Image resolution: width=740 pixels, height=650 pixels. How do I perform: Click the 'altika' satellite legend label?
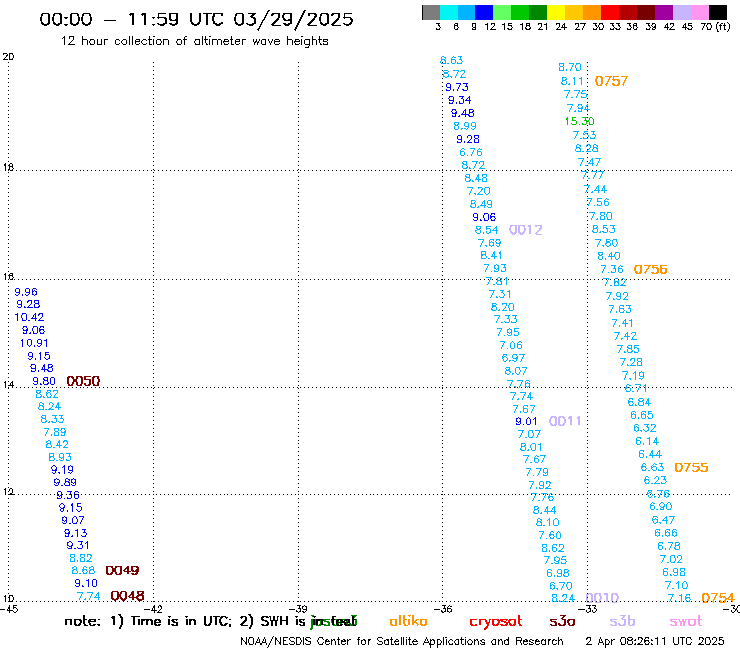[408, 621]
